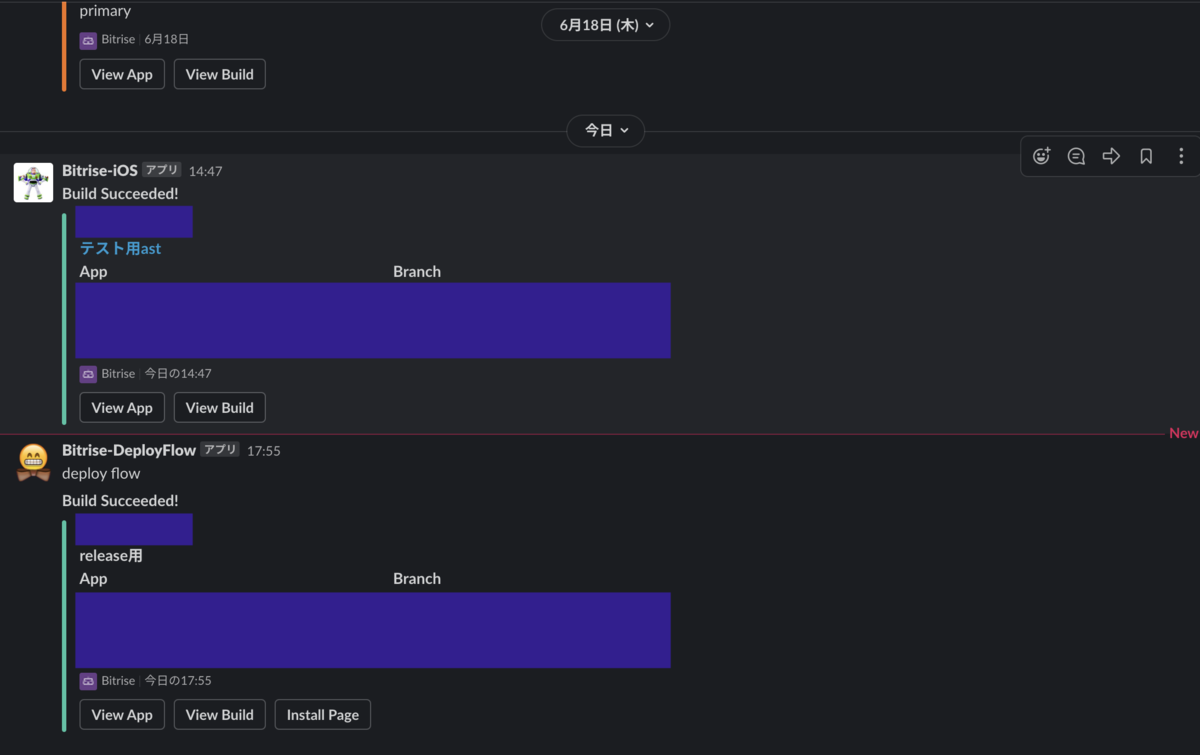Click the 今日の17:55 footer text

click(x=178, y=681)
